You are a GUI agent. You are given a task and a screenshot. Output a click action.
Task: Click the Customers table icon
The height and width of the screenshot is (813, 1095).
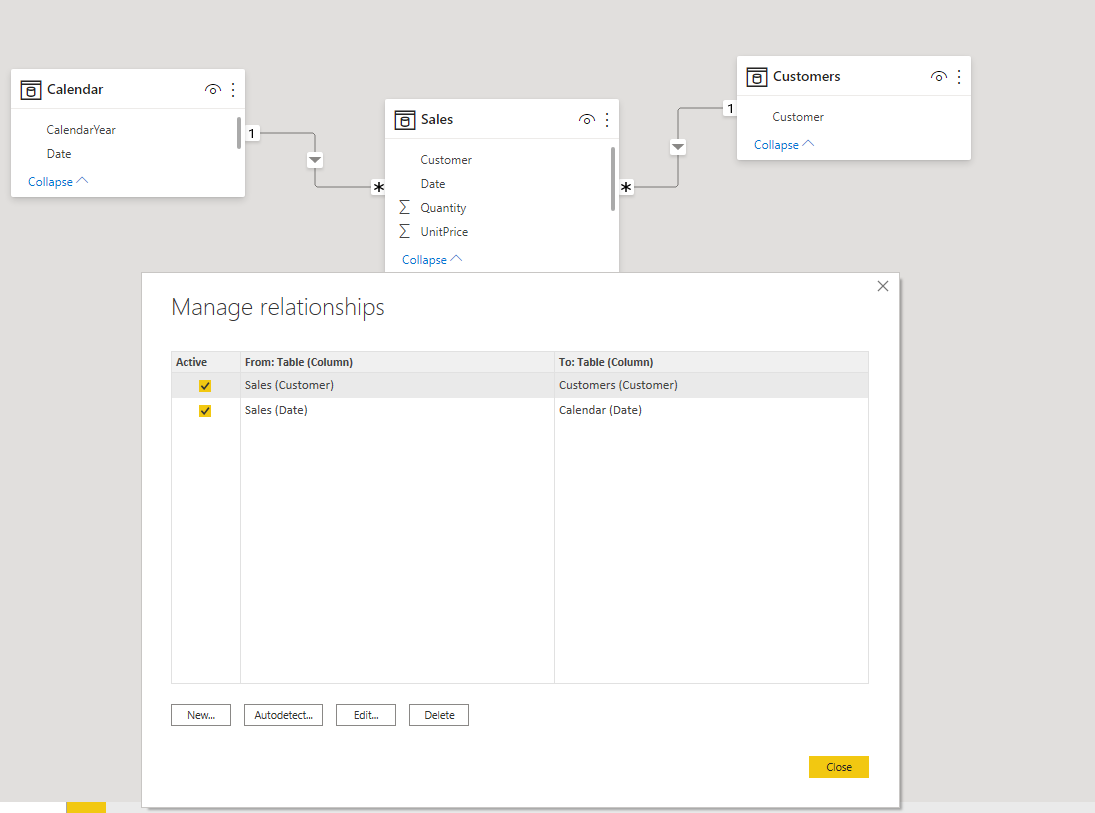tap(757, 77)
